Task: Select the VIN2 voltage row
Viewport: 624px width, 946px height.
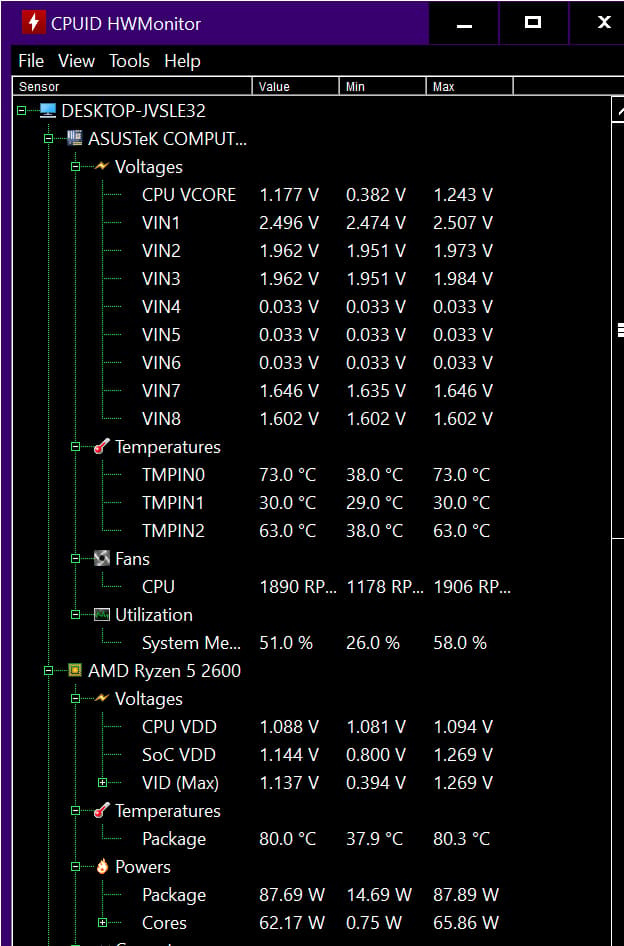Action: [x=317, y=250]
